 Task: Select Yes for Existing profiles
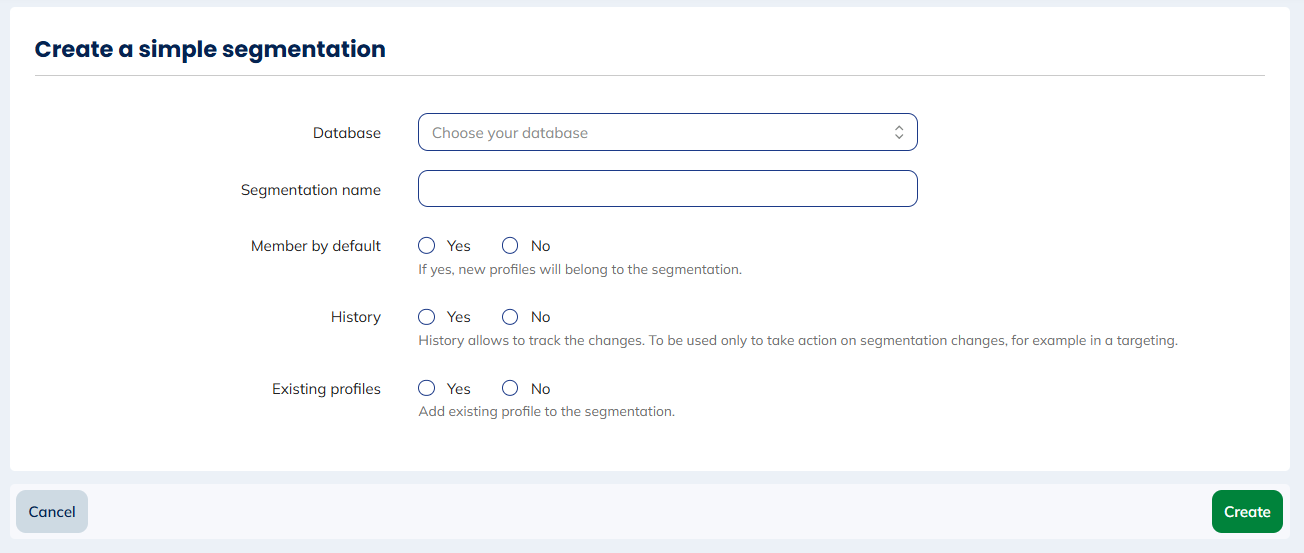click(x=427, y=388)
